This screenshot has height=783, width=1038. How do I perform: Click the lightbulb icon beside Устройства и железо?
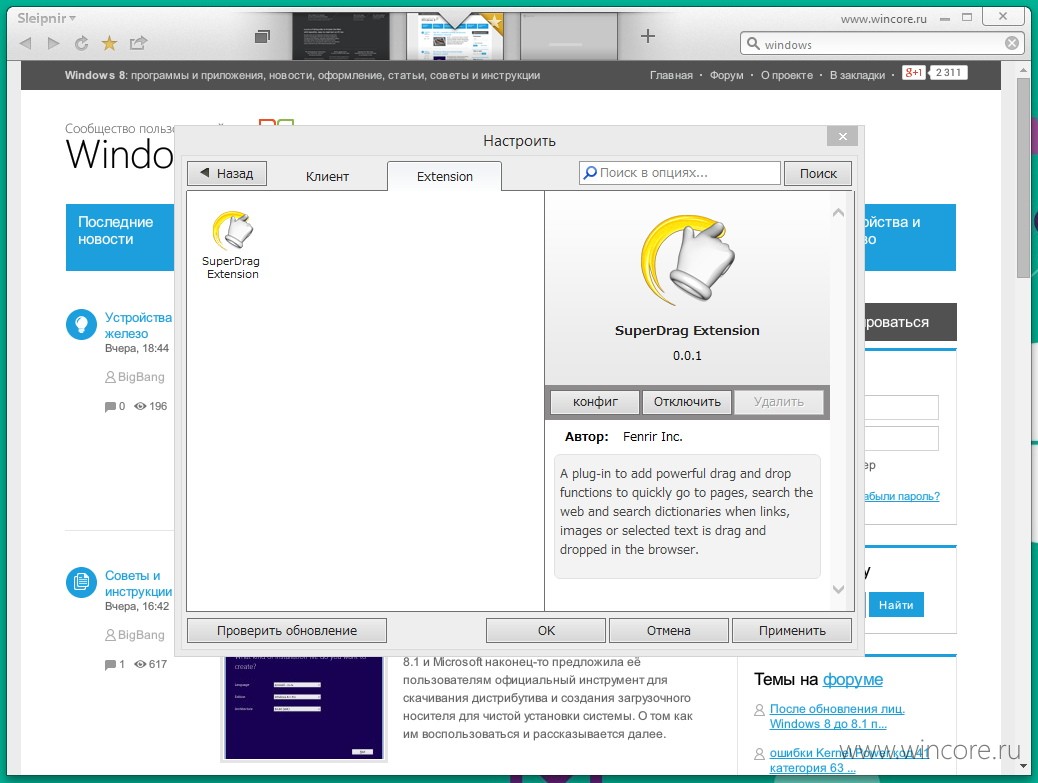pos(81,324)
